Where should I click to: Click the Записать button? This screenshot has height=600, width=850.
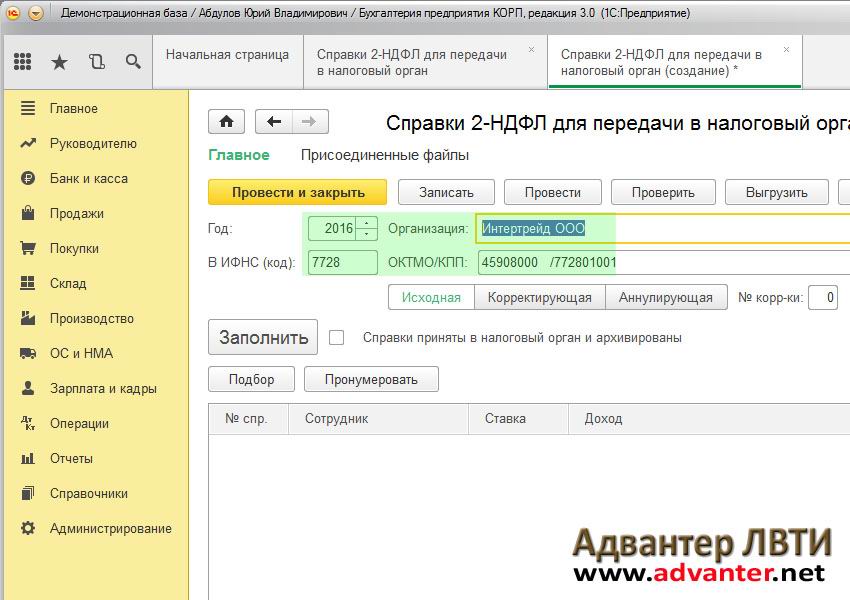click(446, 192)
